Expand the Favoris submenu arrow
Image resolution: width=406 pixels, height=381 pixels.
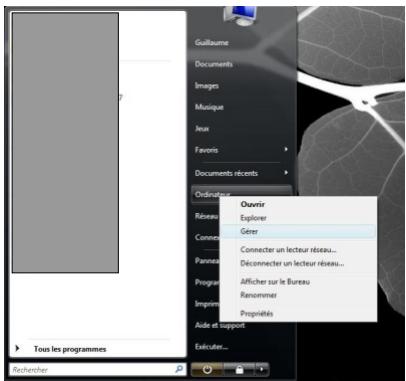286,149
